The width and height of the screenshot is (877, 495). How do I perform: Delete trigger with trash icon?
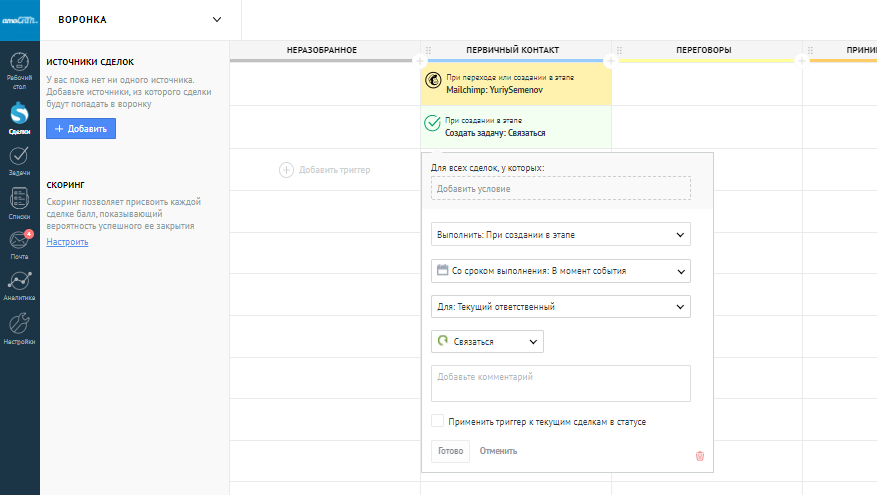699,456
